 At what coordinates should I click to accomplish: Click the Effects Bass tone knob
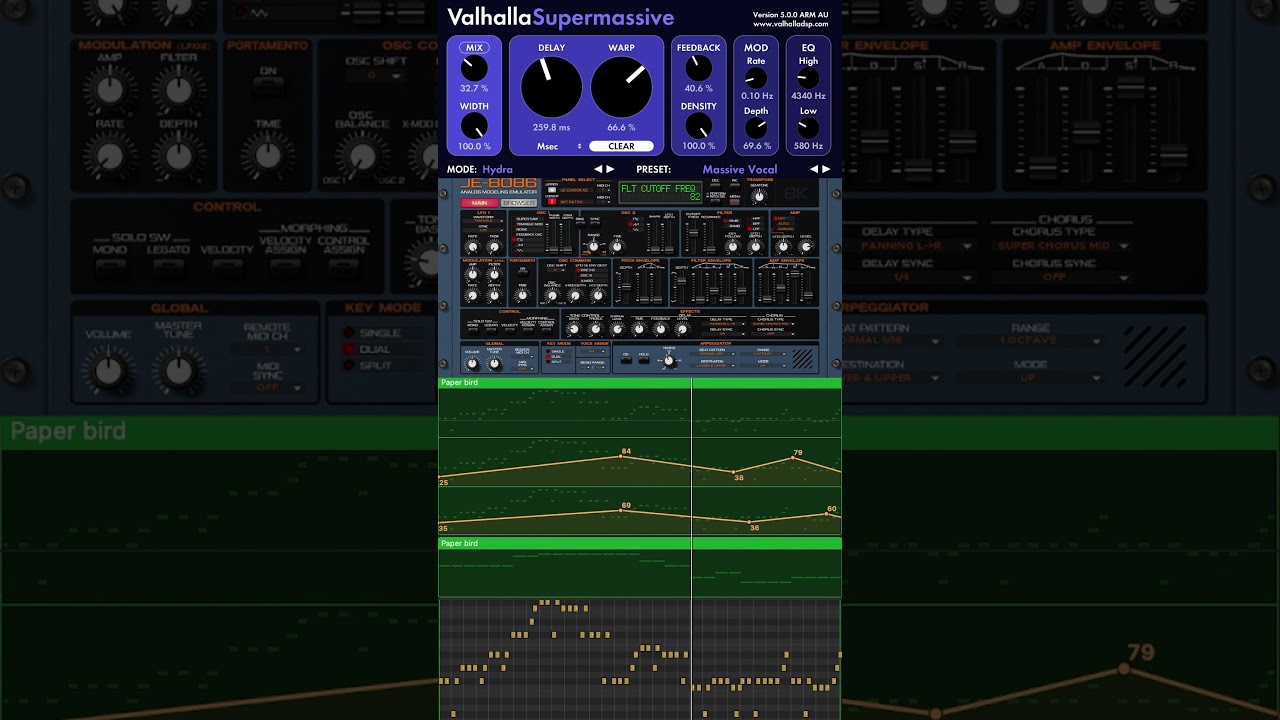574,329
